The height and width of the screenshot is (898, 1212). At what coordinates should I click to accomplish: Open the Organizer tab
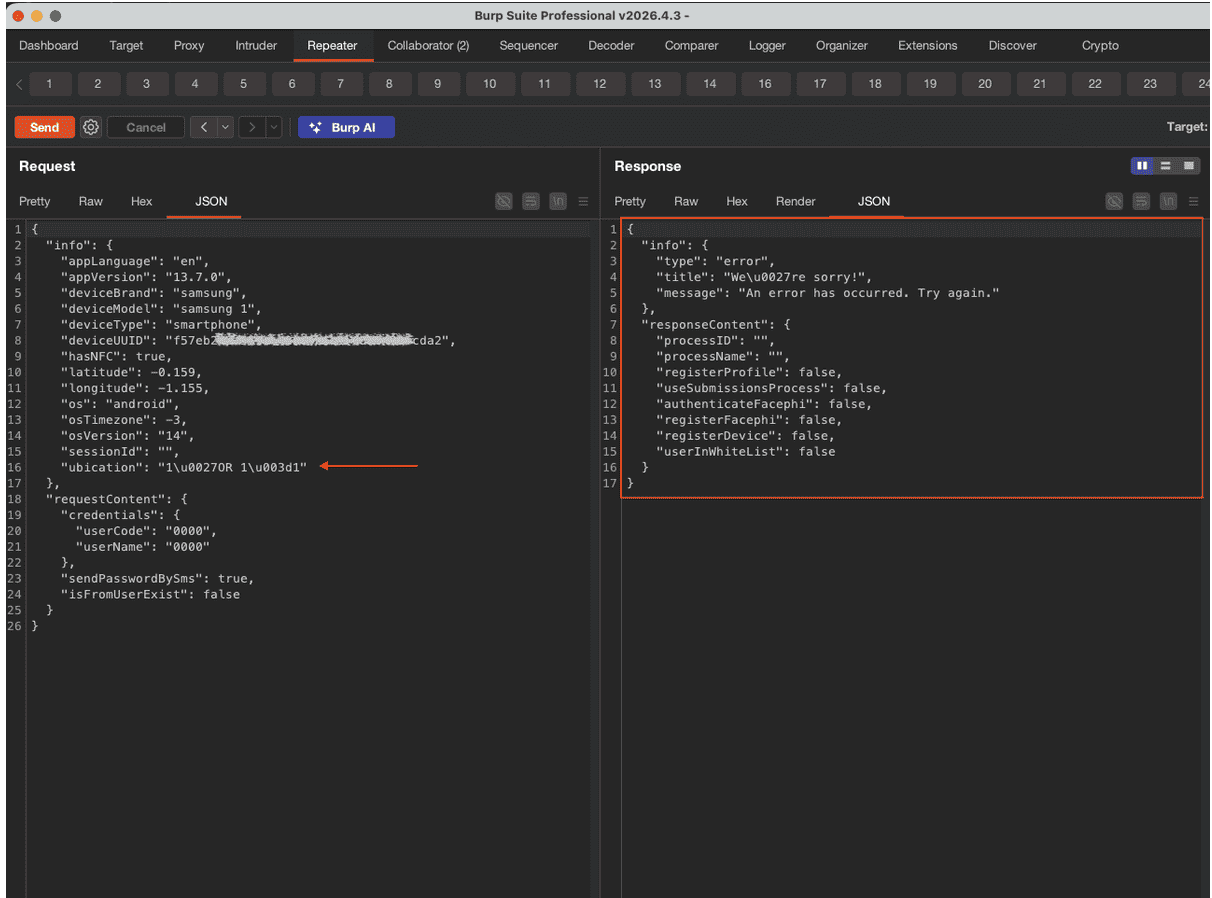(x=842, y=45)
